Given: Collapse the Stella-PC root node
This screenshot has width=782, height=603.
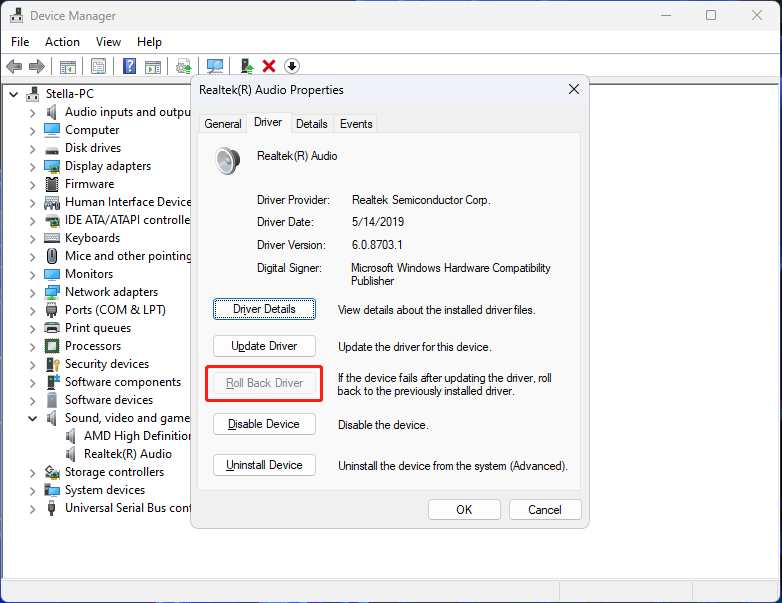Looking at the screenshot, I should (14, 94).
